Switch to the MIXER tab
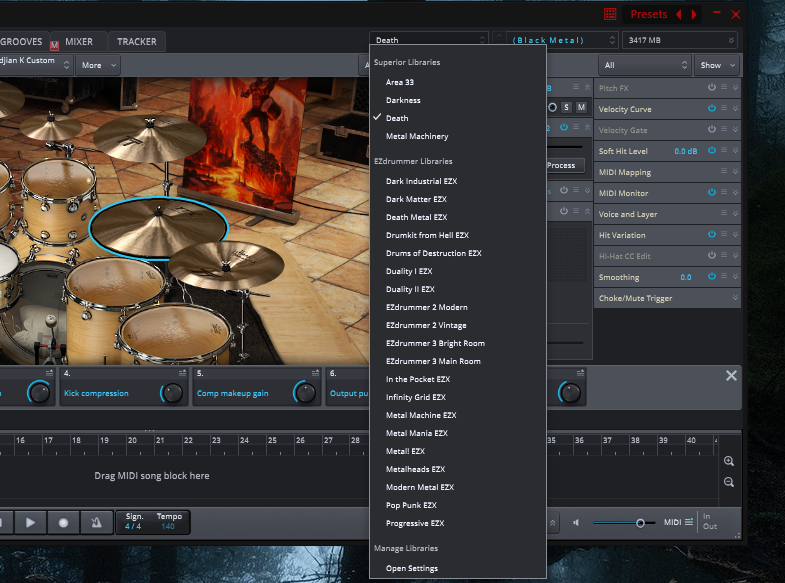Screen dimensions: 785x583 (79, 42)
